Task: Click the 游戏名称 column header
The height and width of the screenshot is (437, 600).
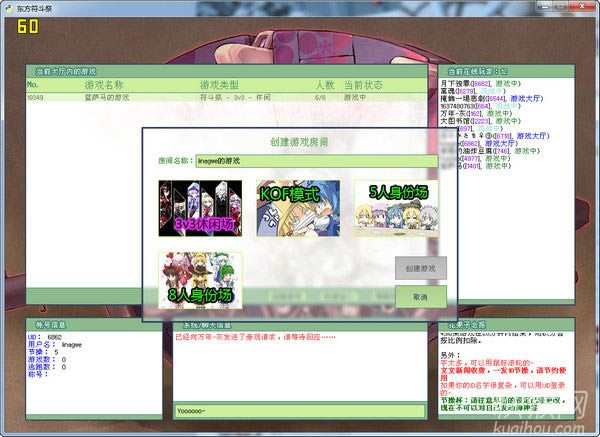Action: [100, 86]
